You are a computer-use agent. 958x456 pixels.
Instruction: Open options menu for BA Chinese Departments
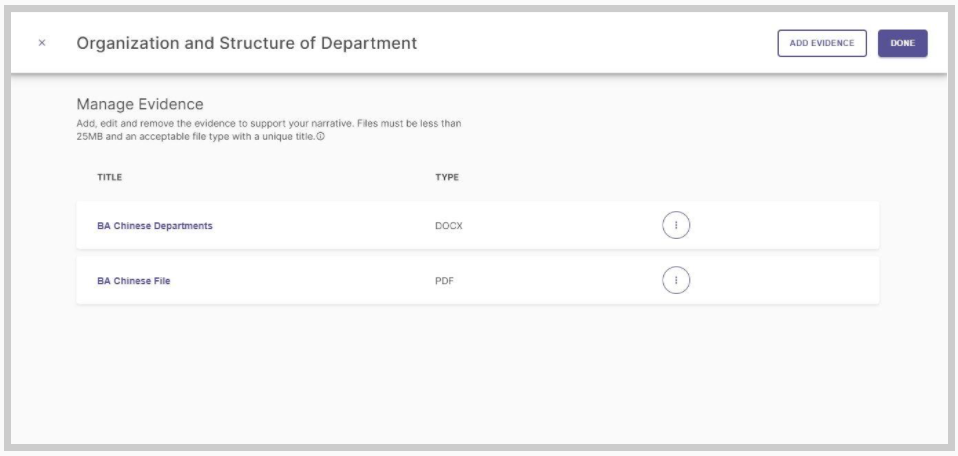(x=676, y=225)
